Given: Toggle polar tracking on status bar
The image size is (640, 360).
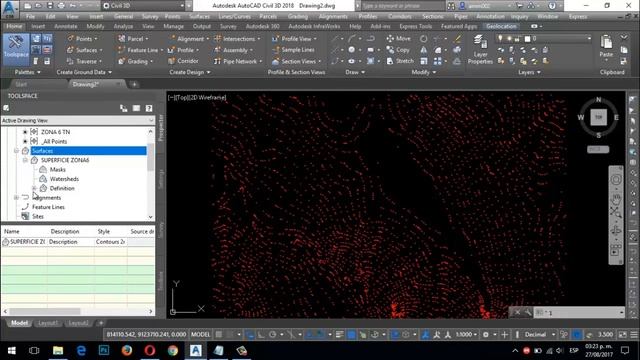Looking at the screenshot, I should click(273, 334).
